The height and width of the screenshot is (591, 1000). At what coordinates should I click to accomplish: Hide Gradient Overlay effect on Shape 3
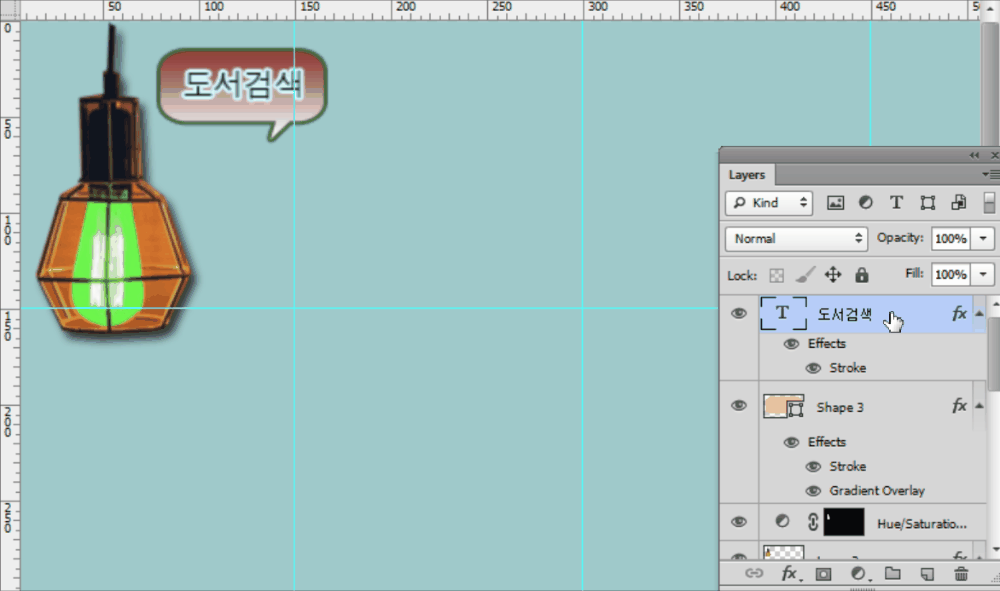click(x=813, y=491)
